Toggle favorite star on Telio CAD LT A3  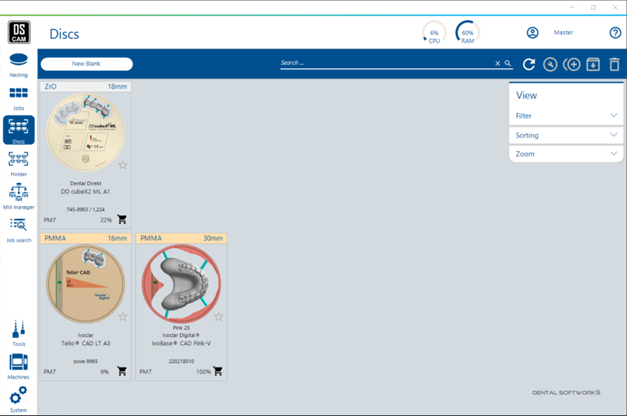(123, 316)
